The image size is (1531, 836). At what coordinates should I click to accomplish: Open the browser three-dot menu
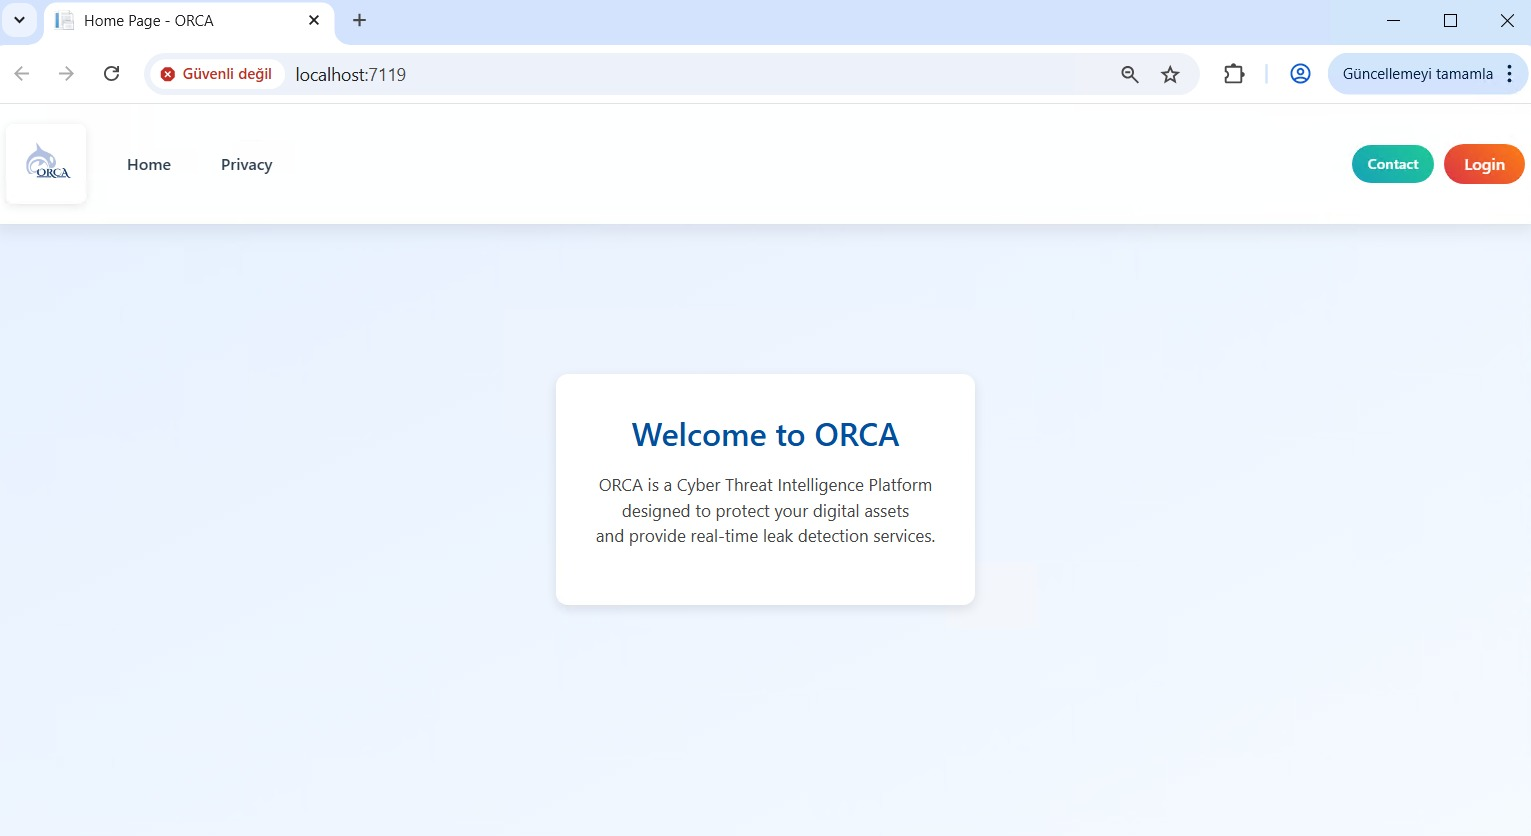pos(1510,73)
